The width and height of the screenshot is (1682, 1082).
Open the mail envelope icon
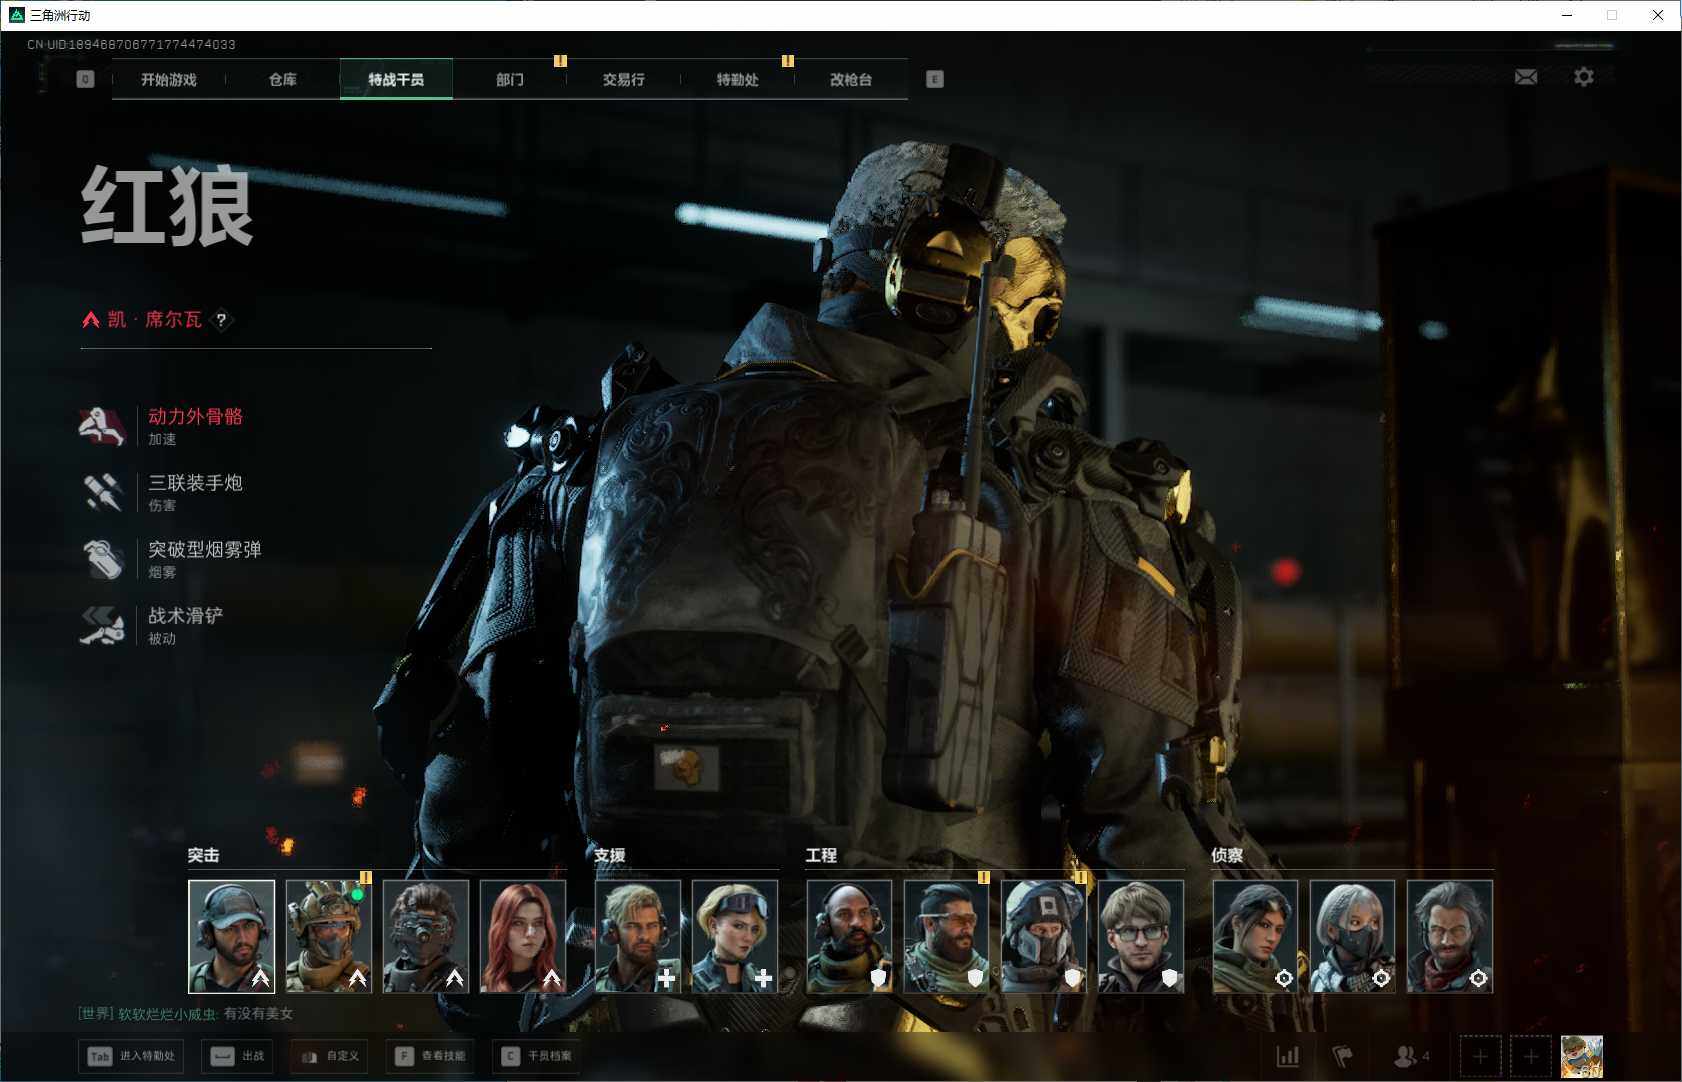point(1526,77)
